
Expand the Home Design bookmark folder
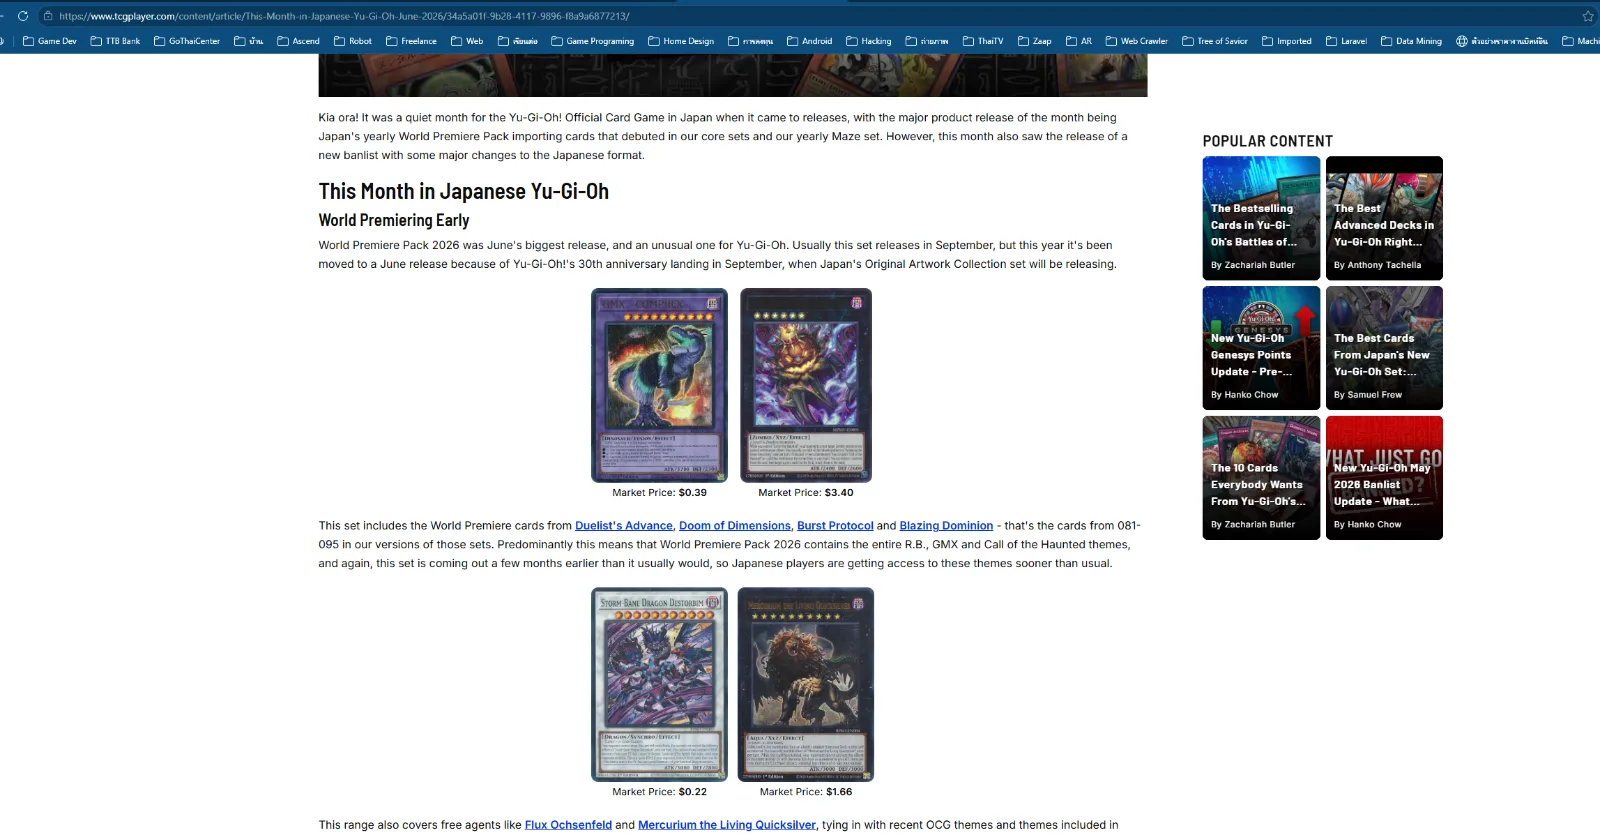point(681,41)
